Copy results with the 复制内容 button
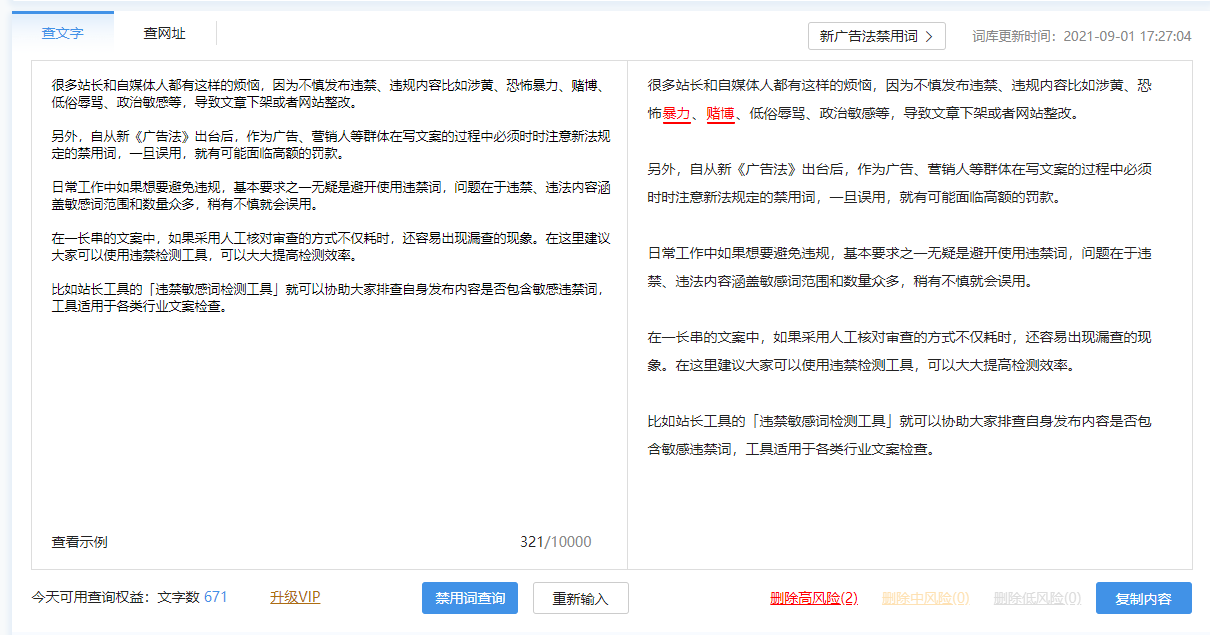This screenshot has width=1210, height=635. [x=1143, y=598]
